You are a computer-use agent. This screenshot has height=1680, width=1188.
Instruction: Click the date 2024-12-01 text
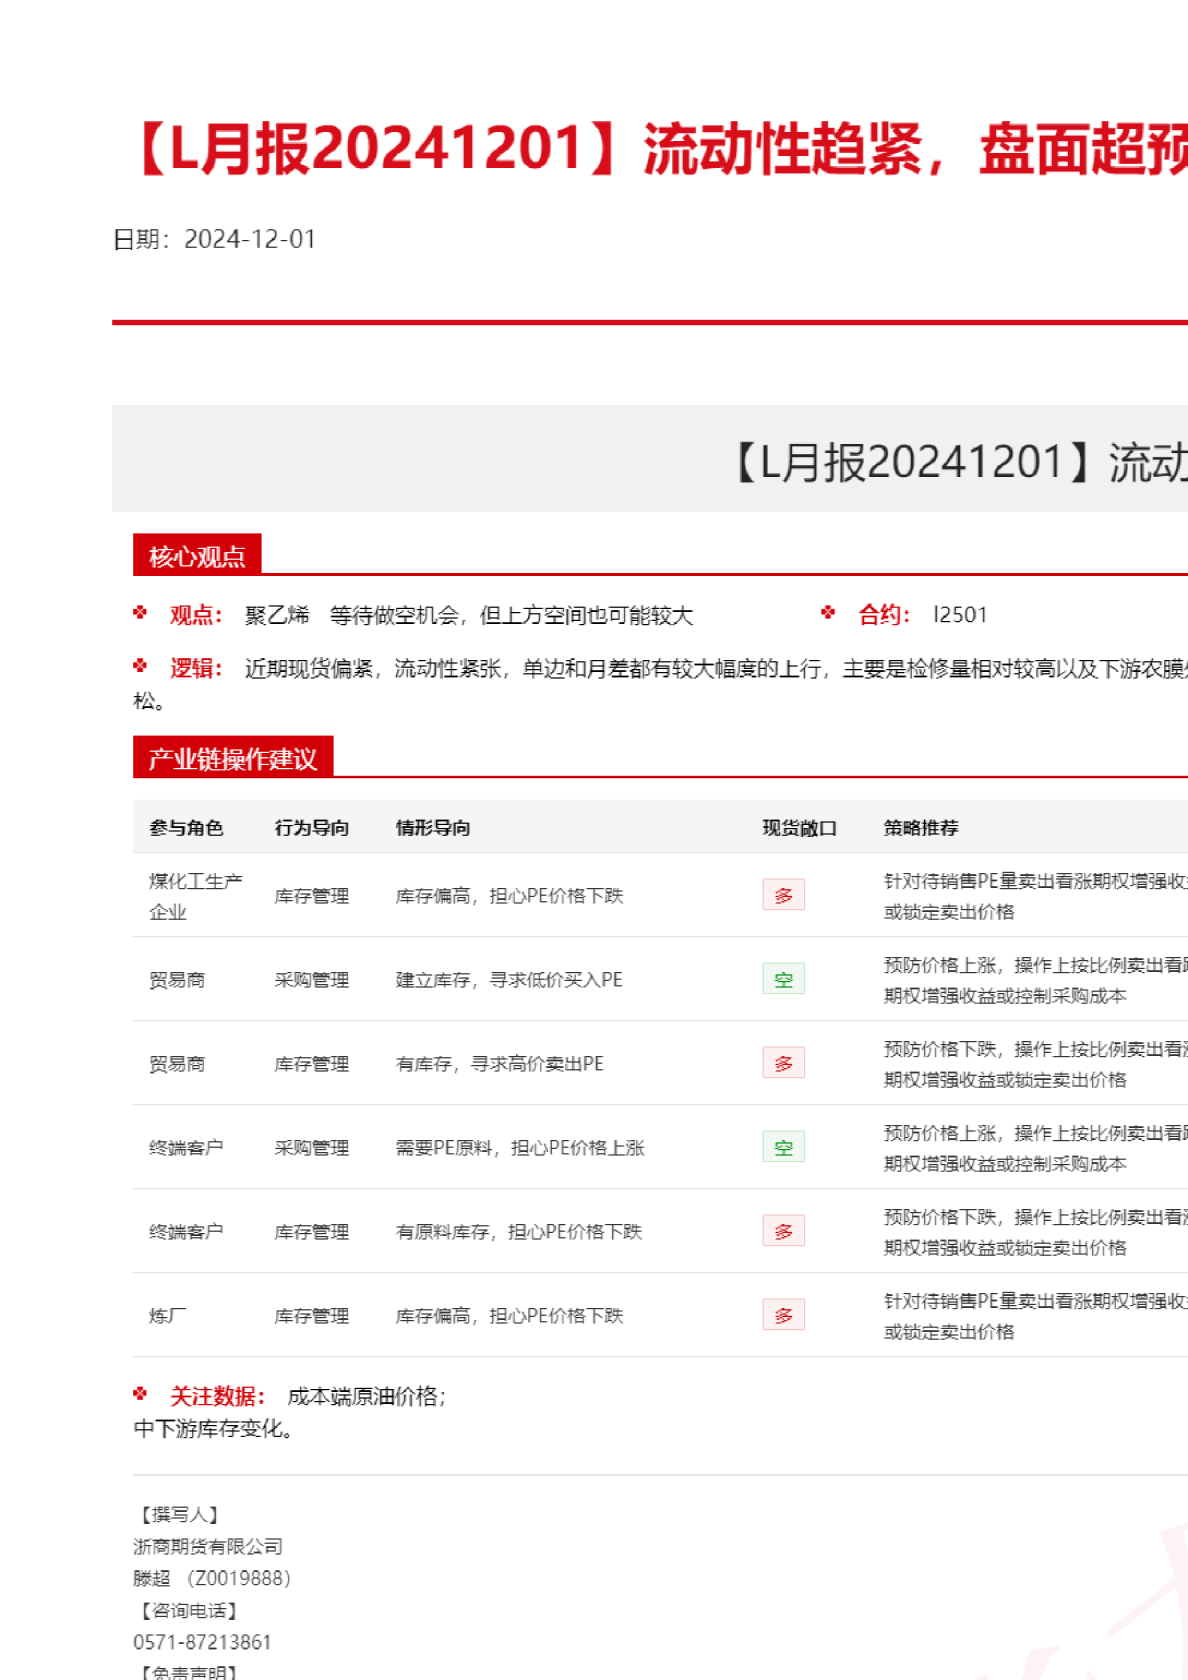250,240
